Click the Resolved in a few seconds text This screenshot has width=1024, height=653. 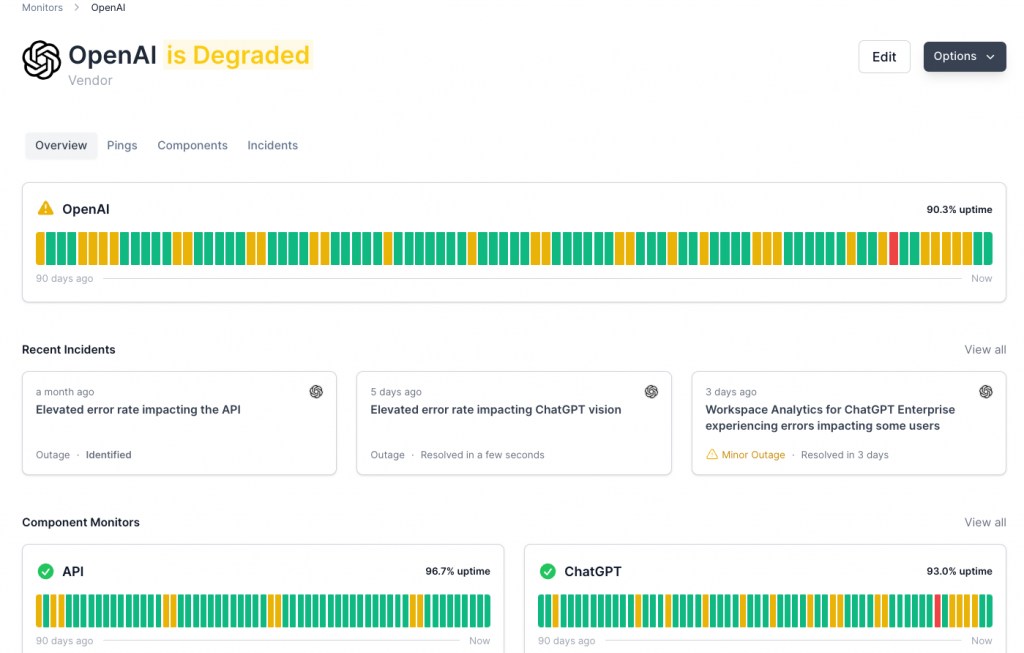pyautogui.click(x=482, y=454)
